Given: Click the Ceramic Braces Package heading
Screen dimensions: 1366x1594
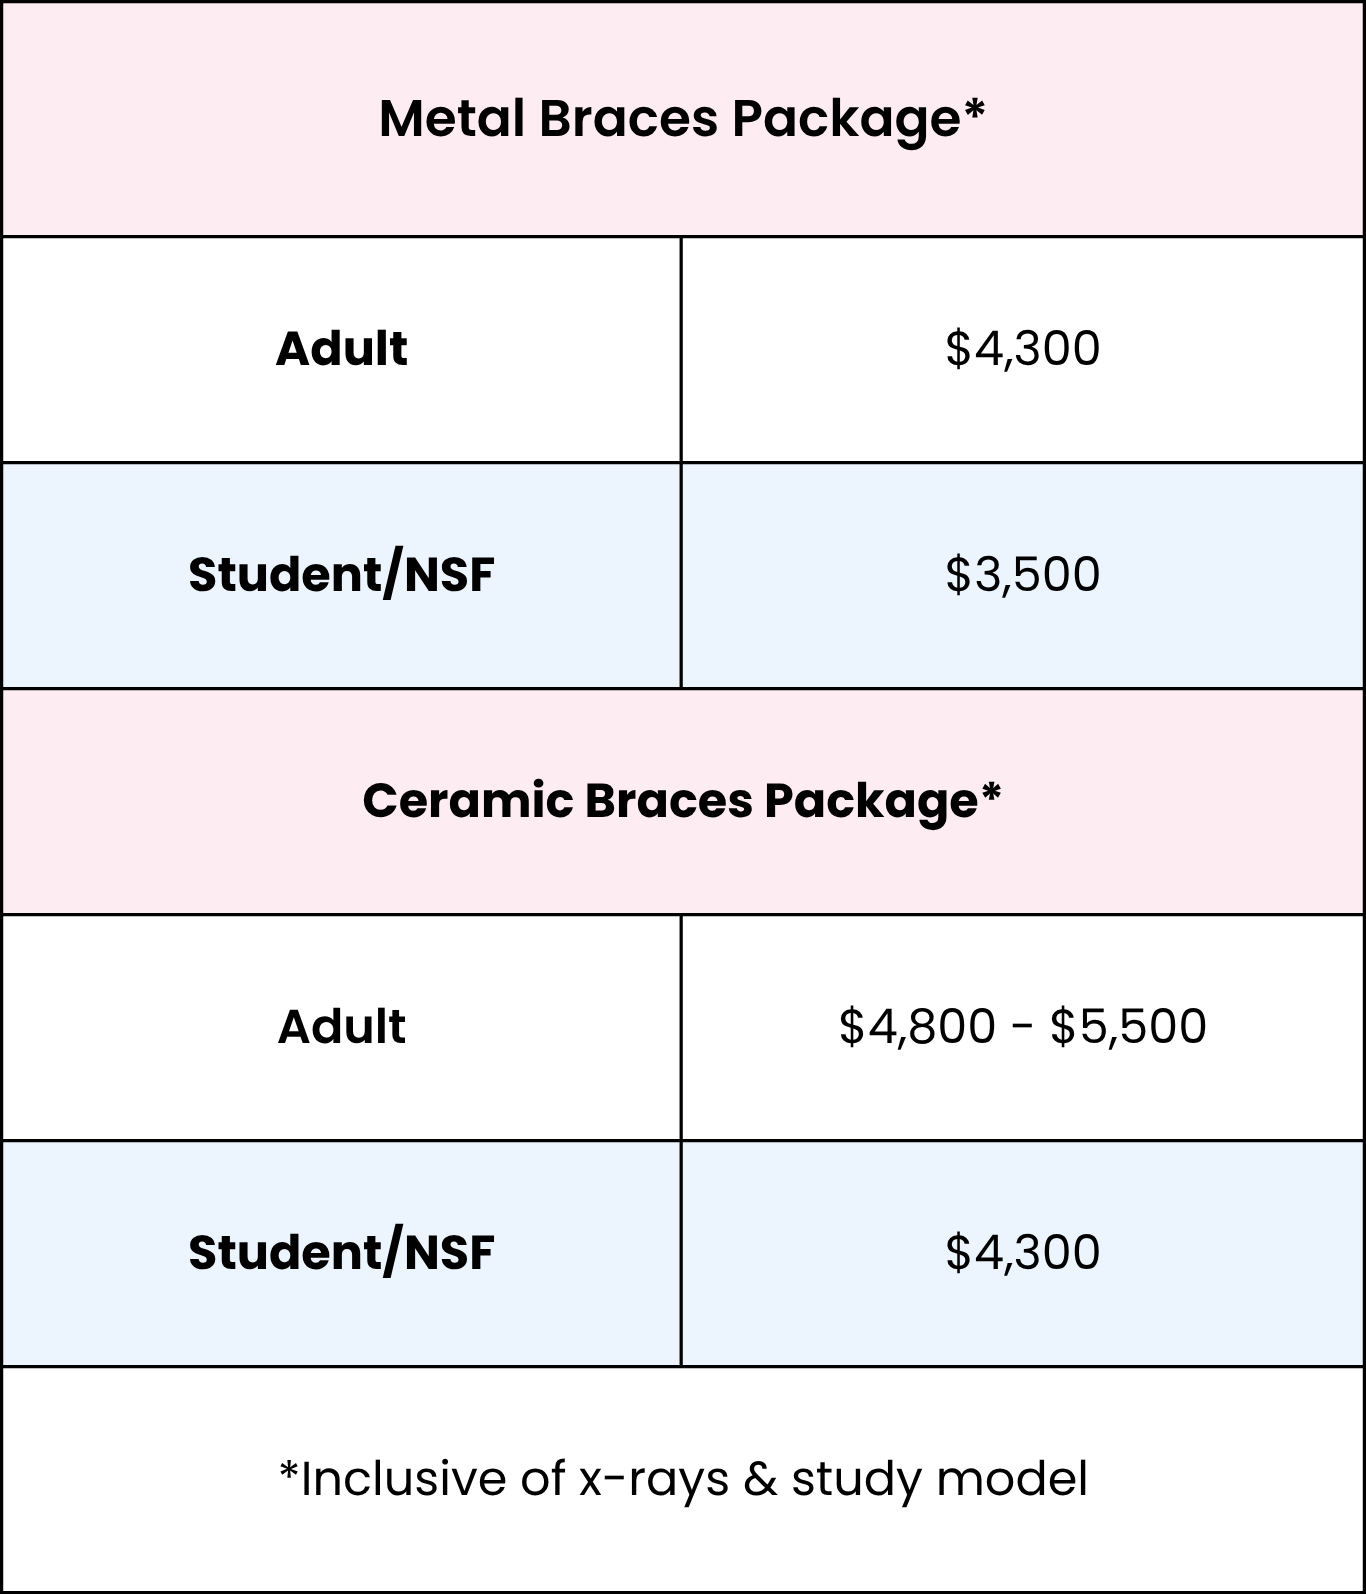Looking at the screenshot, I should (670, 801).
